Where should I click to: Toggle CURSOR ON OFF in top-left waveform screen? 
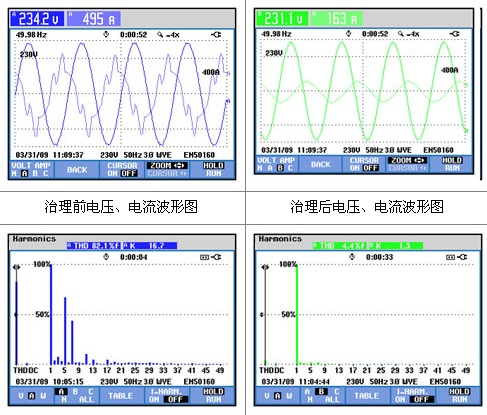tap(122, 169)
